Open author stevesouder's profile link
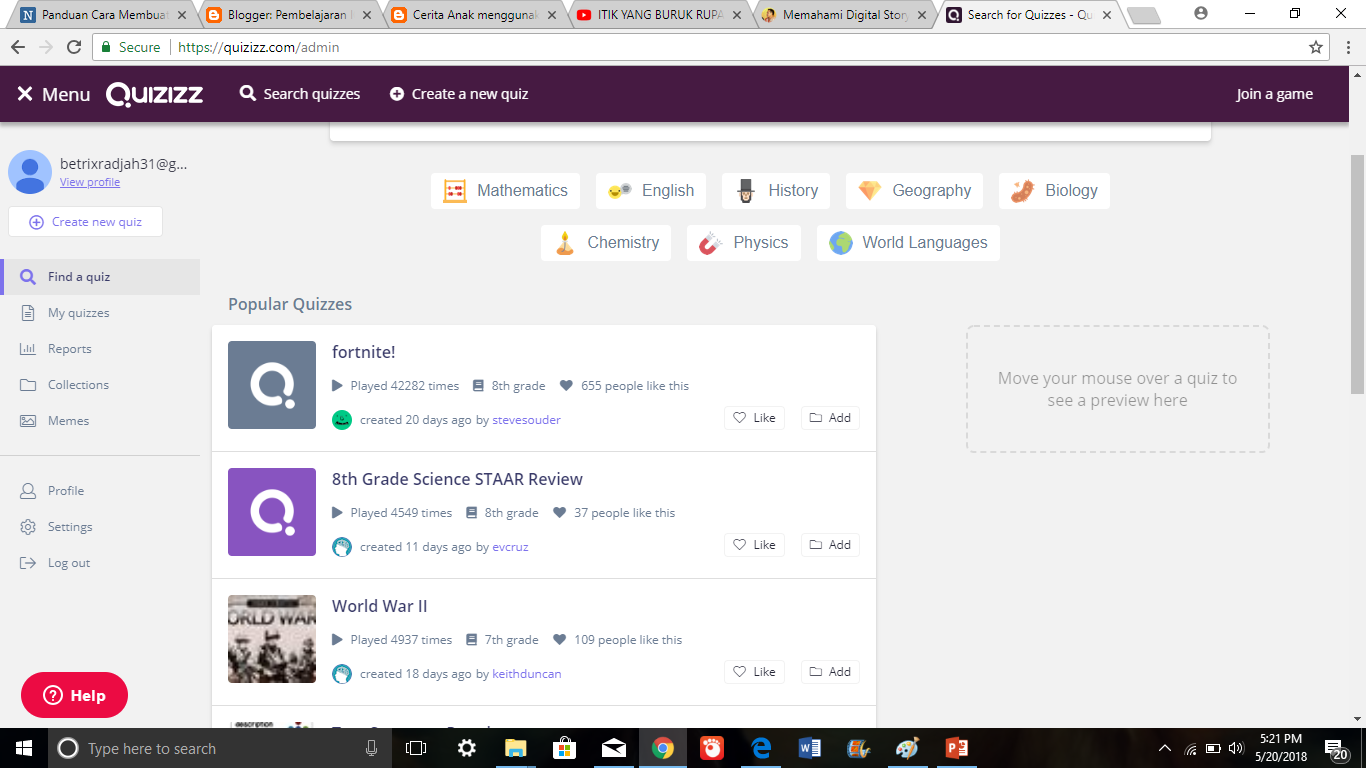The height and width of the screenshot is (768, 1366). 526,420
